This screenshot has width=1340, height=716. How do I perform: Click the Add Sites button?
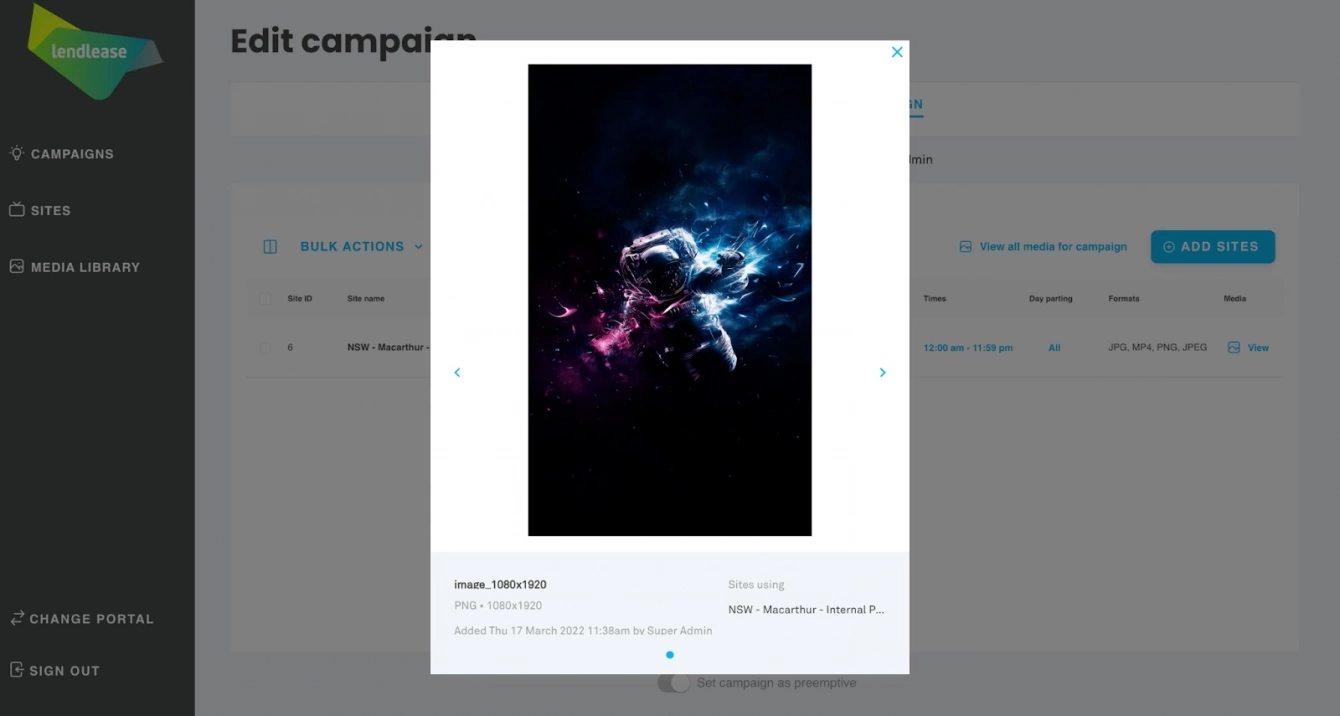[x=1213, y=247]
